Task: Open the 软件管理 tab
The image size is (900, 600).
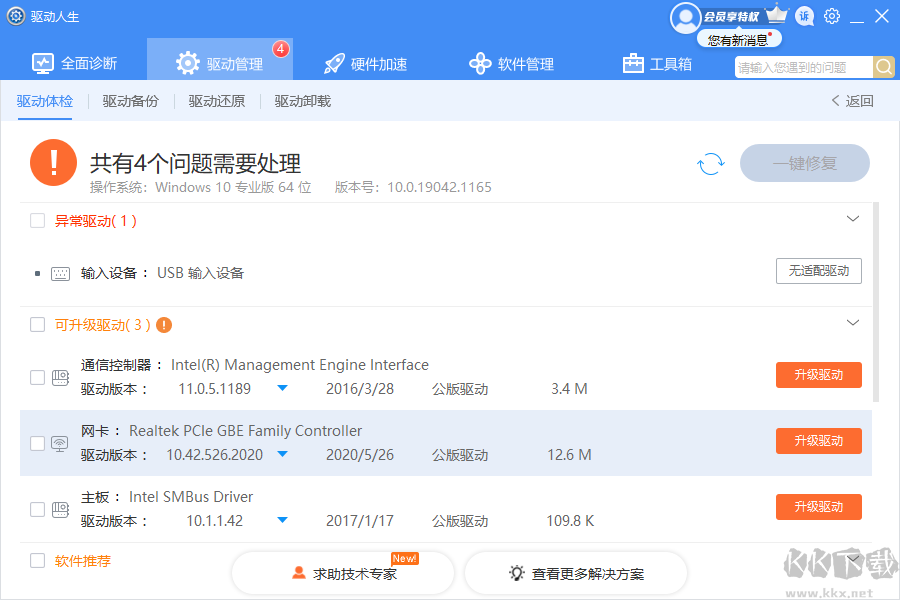Action: pos(511,64)
